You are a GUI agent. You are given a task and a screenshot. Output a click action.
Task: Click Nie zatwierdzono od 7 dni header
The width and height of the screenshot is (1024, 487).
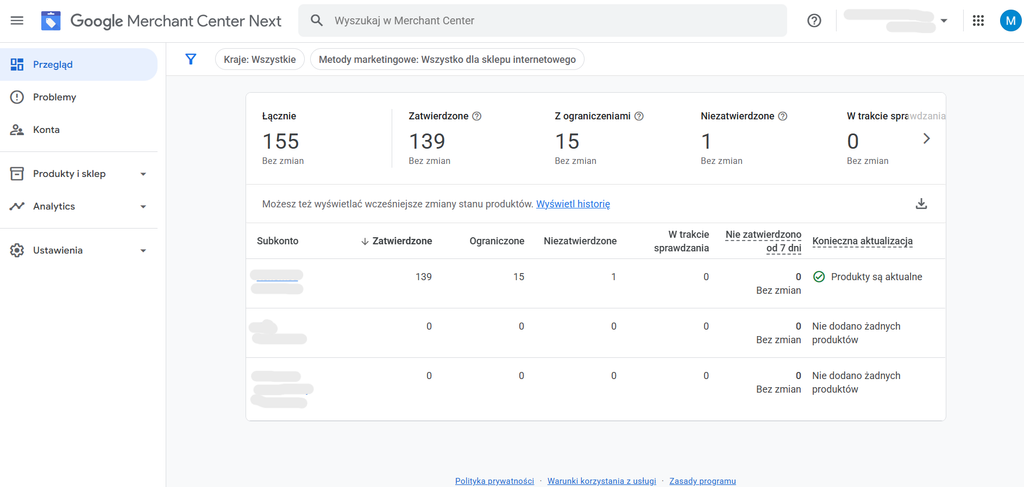pos(763,241)
